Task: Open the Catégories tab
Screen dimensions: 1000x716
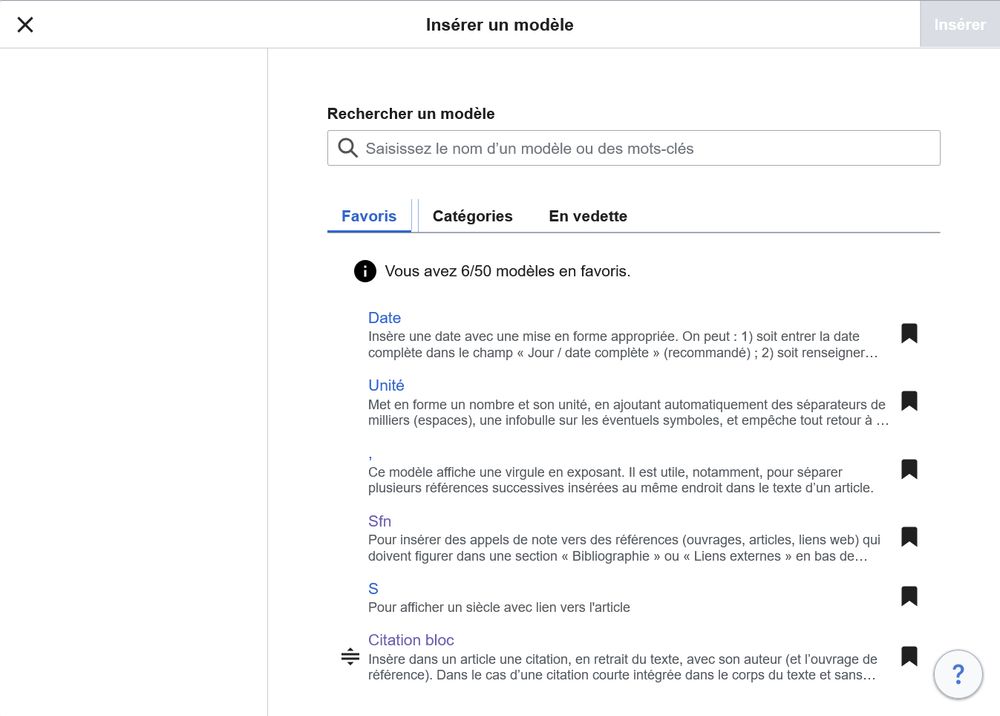Action: pos(472,216)
